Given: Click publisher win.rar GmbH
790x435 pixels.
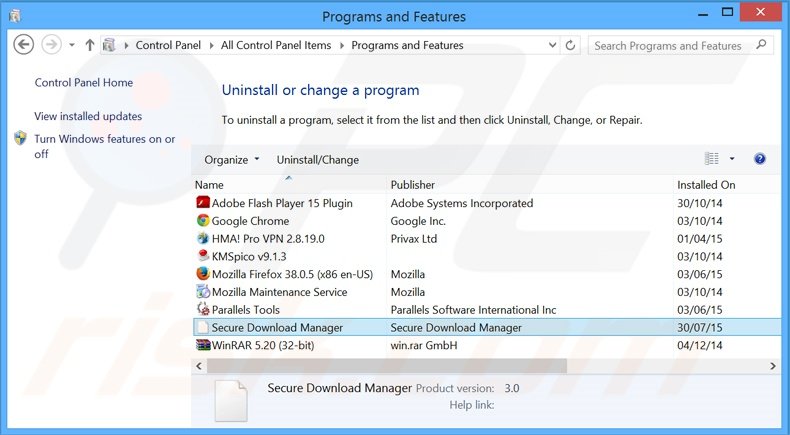Looking at the screenshot, I should coord(424,345).
